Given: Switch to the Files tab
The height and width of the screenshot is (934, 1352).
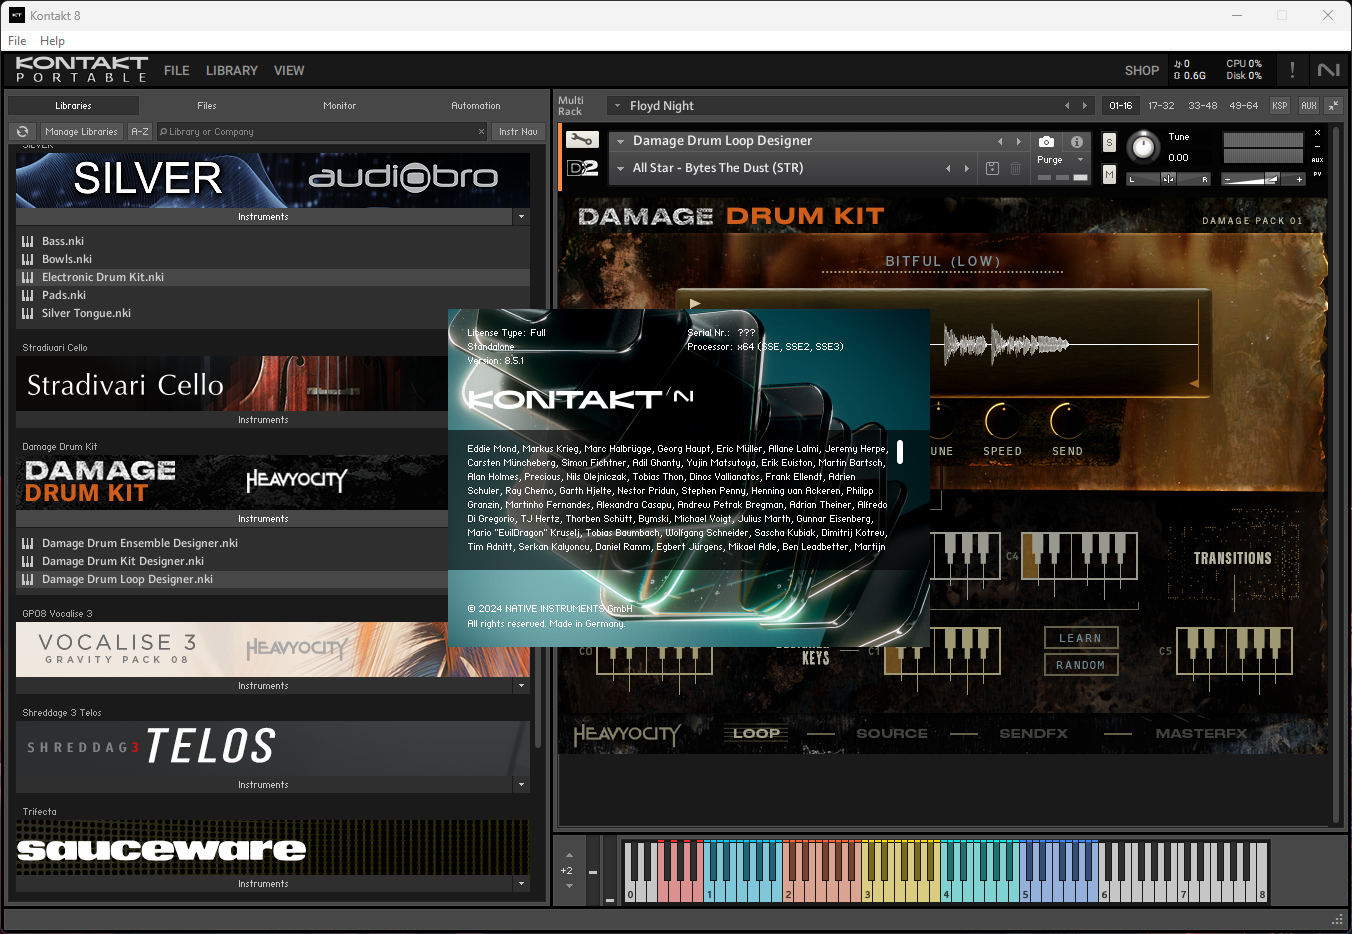Looking at the screenshot, I should 207,106.
